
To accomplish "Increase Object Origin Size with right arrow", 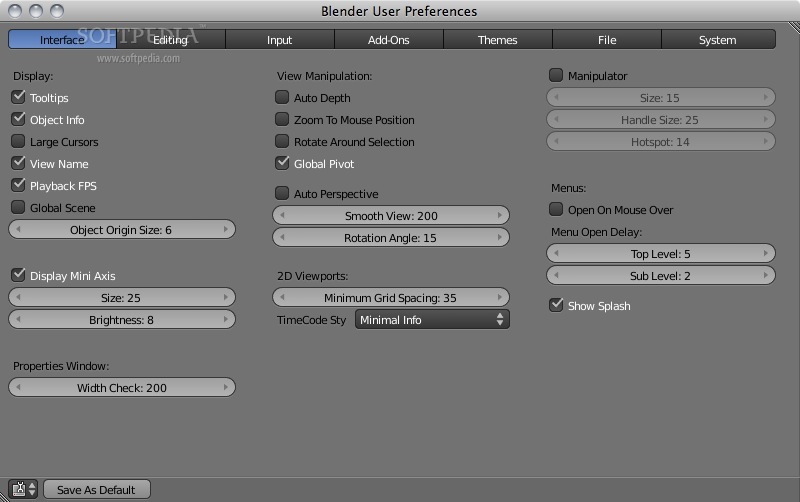I will tap(226, 230).
